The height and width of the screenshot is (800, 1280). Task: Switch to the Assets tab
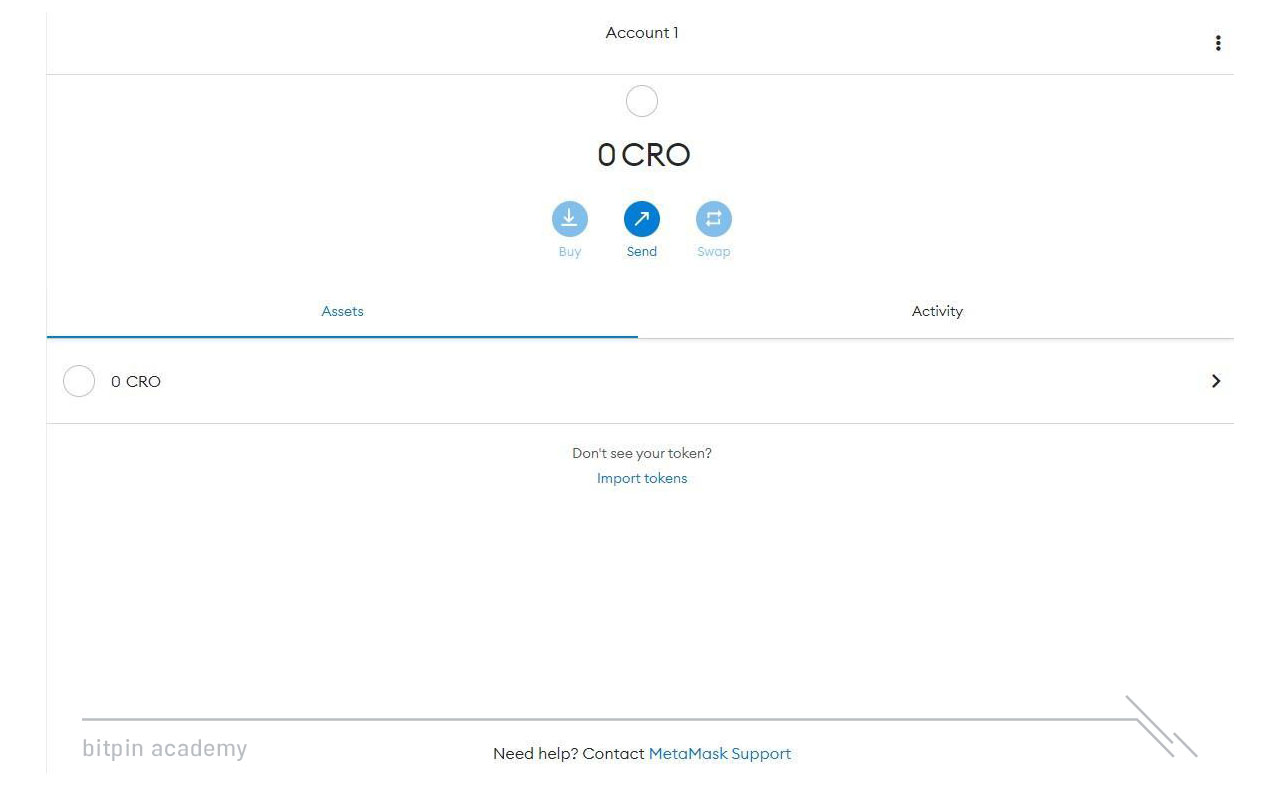point(342,311)
